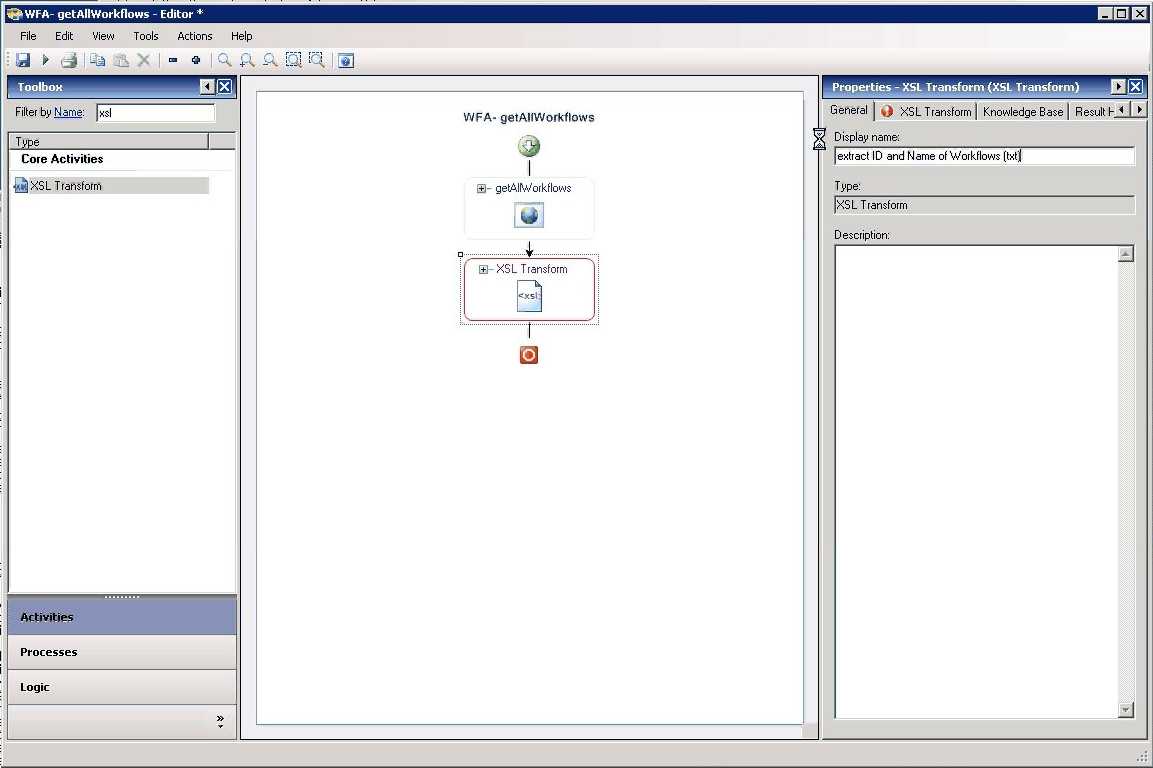Zoom out using the magnifier minus icon
Viewport: 1153px width, 768px height.
point(271,60)
